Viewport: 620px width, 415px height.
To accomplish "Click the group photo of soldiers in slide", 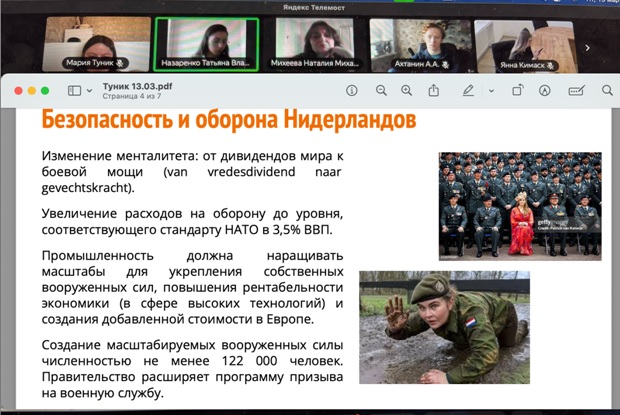I will tap(520, 205).
